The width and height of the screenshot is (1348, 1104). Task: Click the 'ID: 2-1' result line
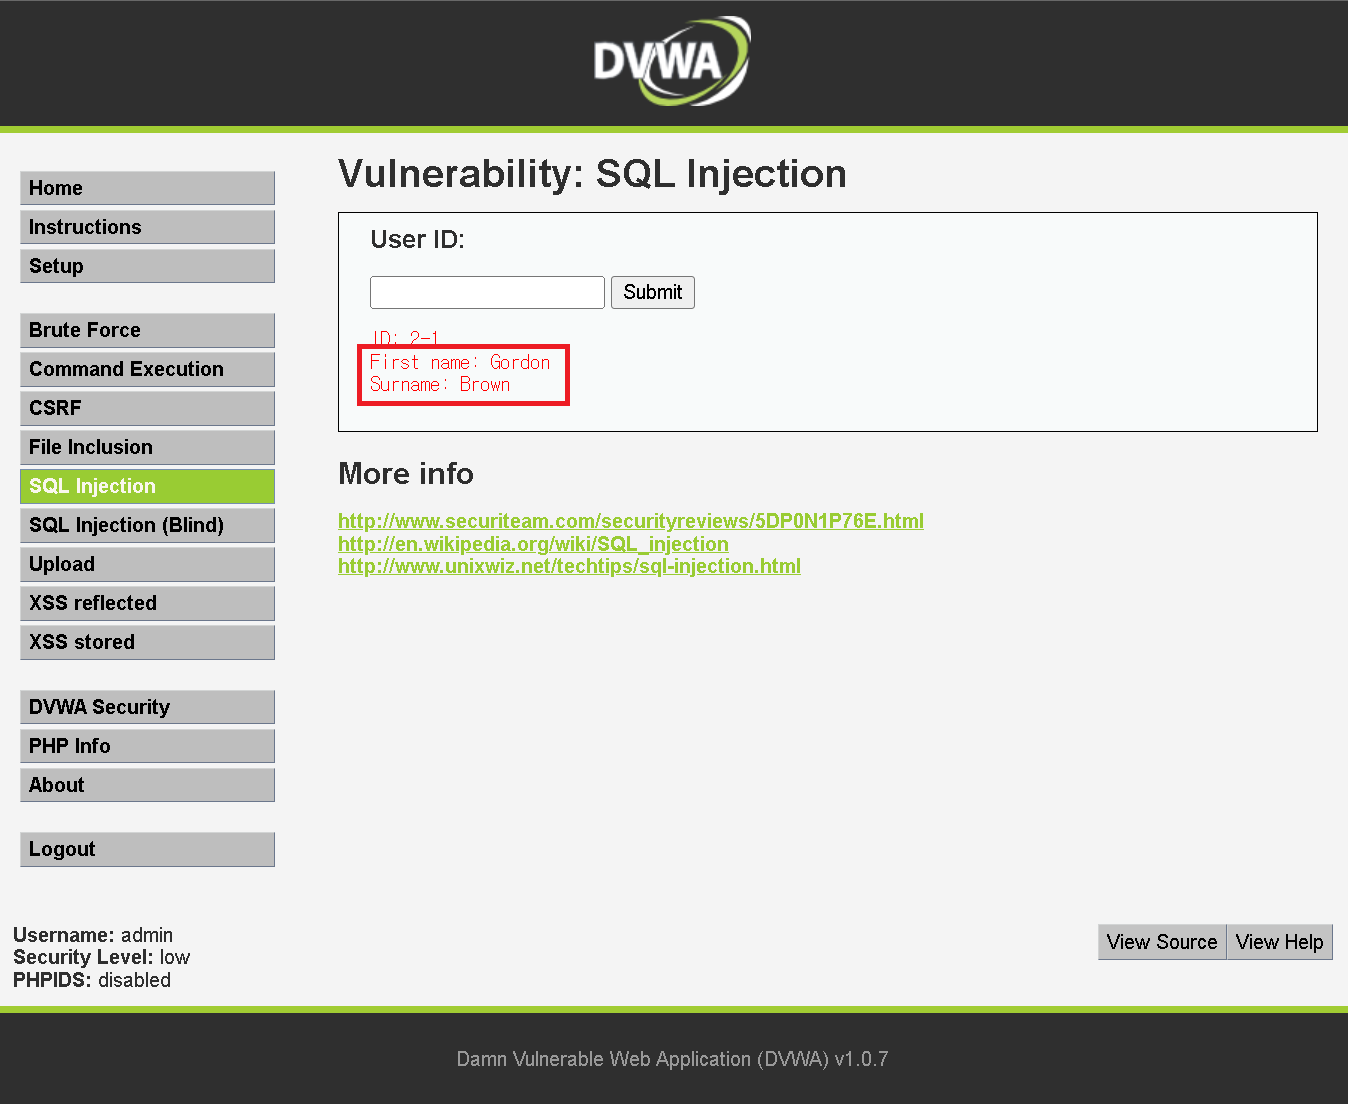[405, 338]
